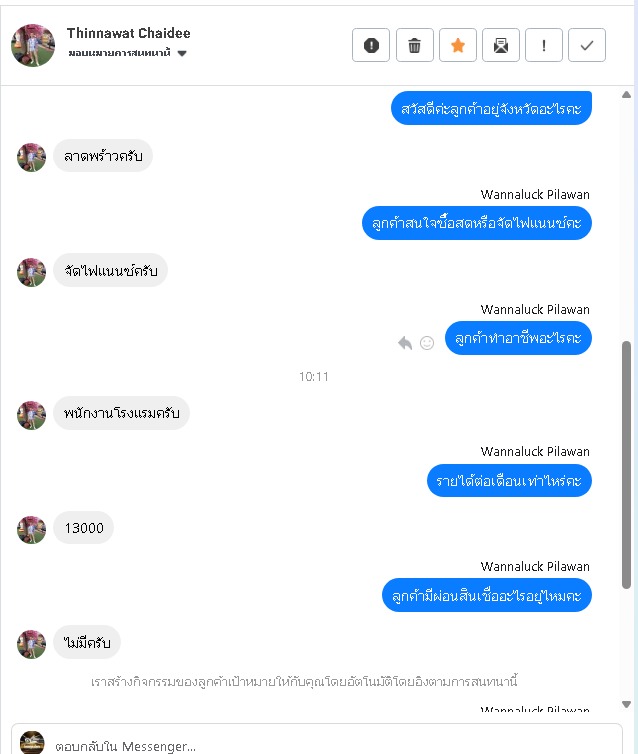
Task: Open Thinnawat Chaidee profile picture
Action: coord(33,45)
